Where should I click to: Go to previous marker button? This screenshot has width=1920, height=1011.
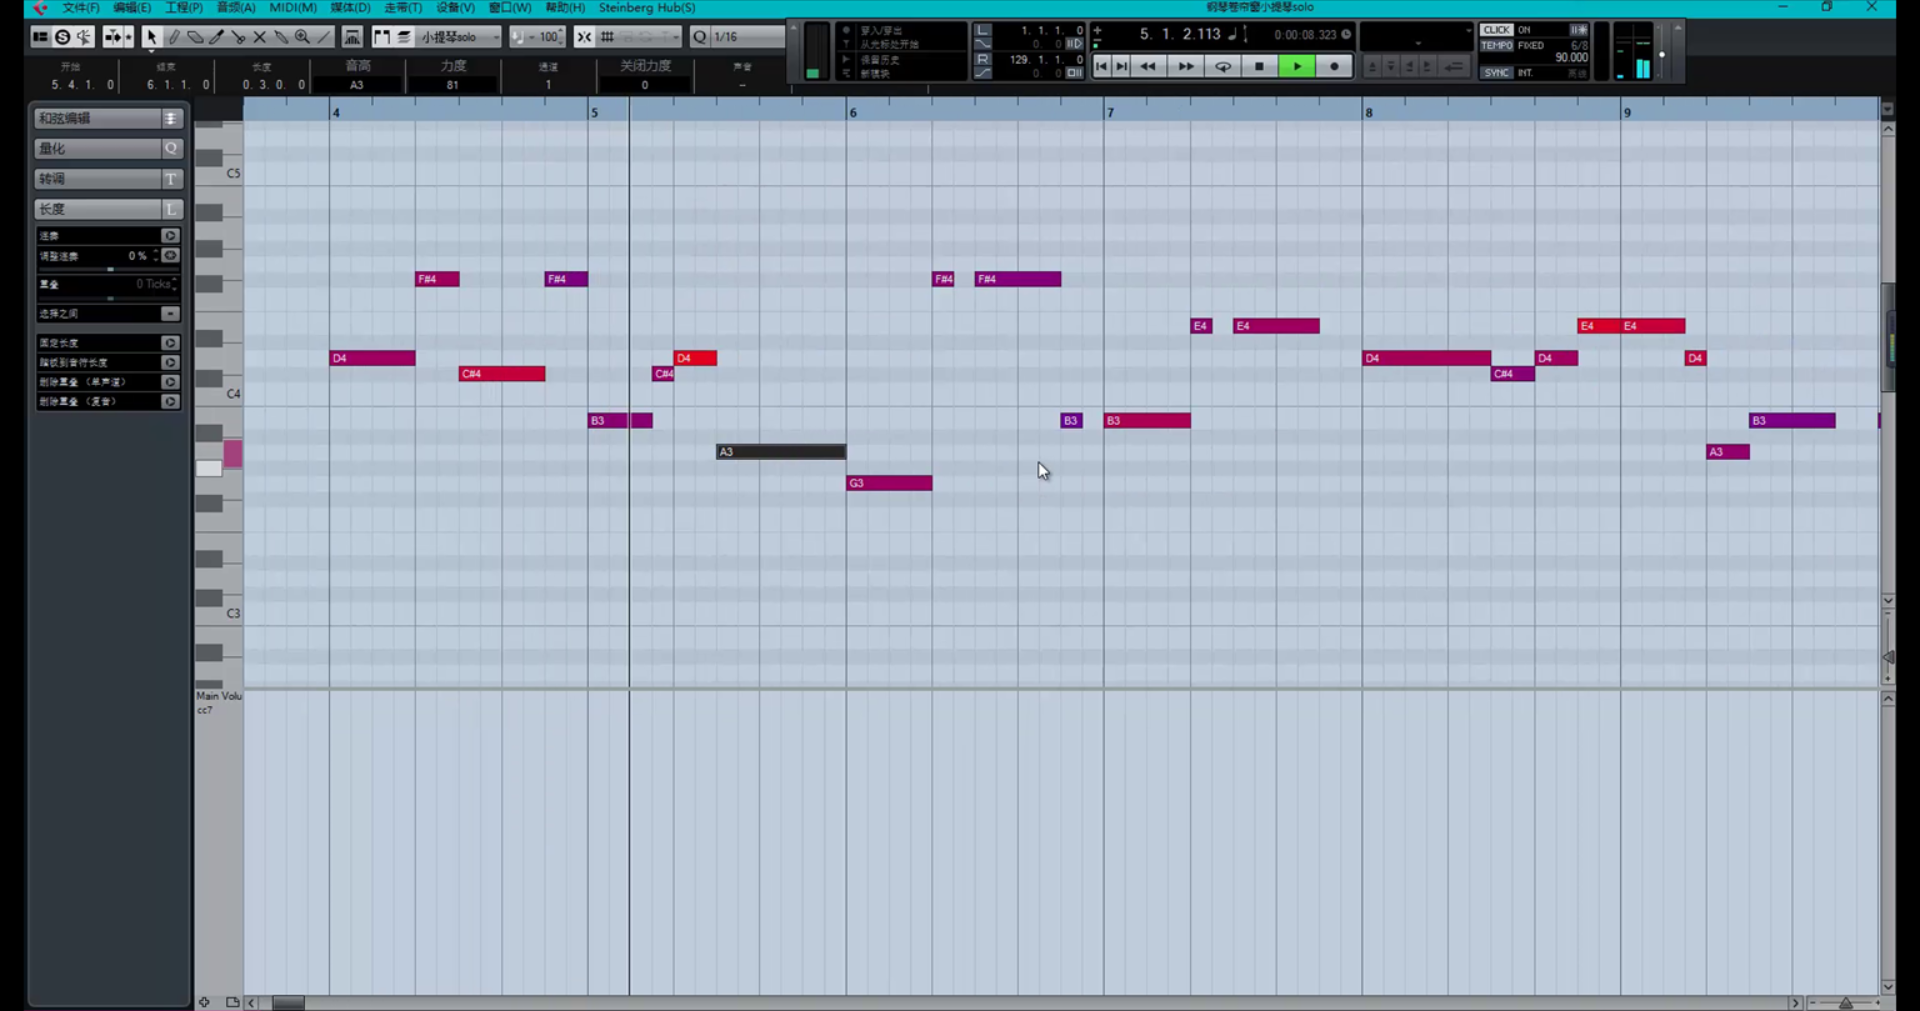click(1101, 66)
